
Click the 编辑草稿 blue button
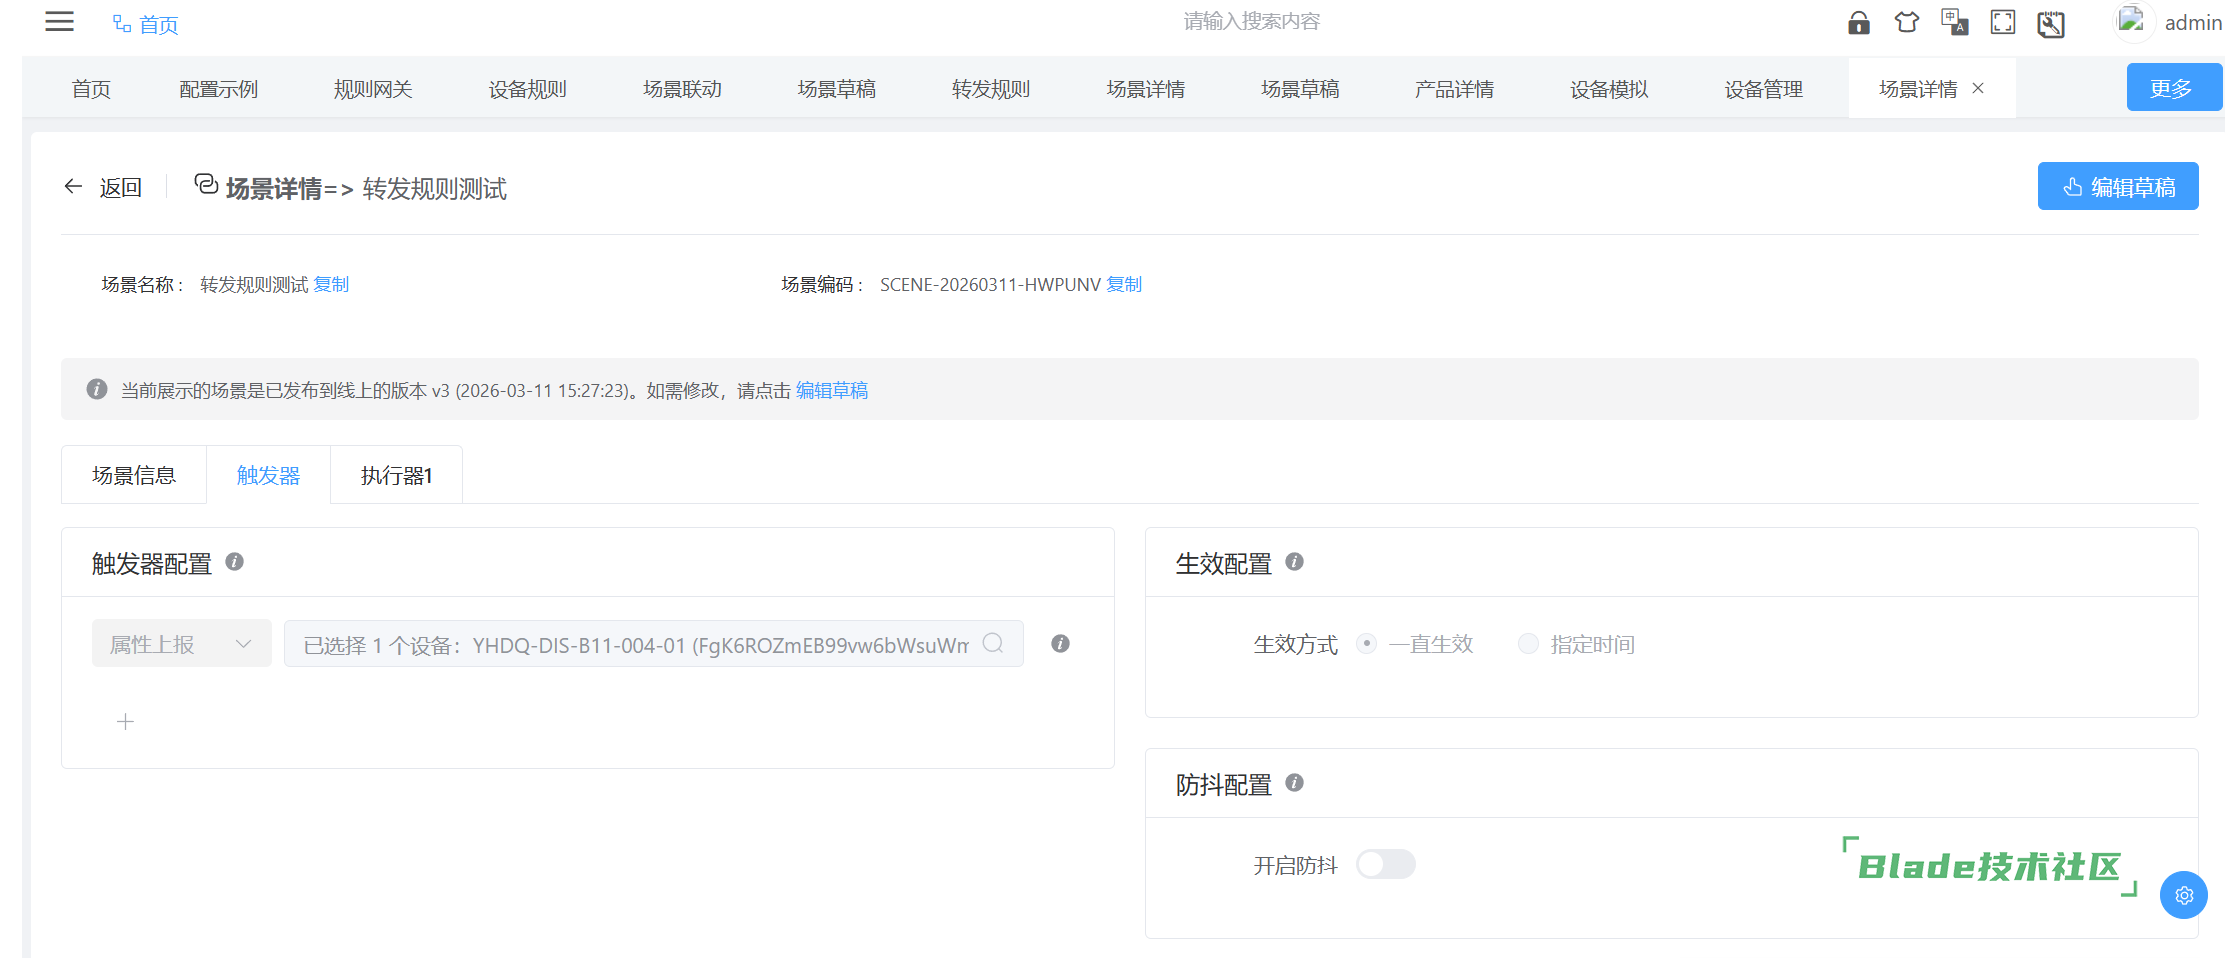click(2117, 187)
